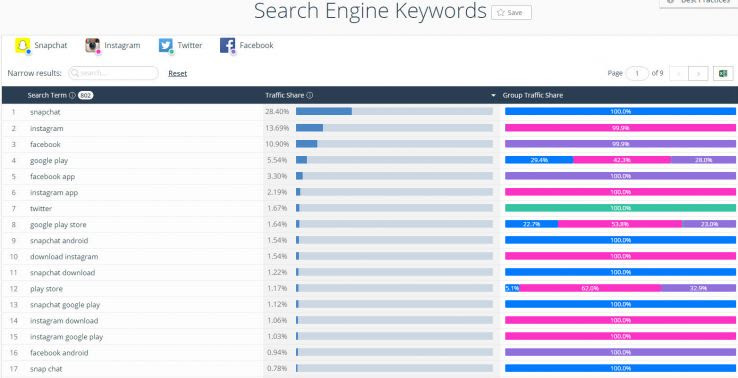
Task: Open the Best Practices button
Action: click(698, 2)
